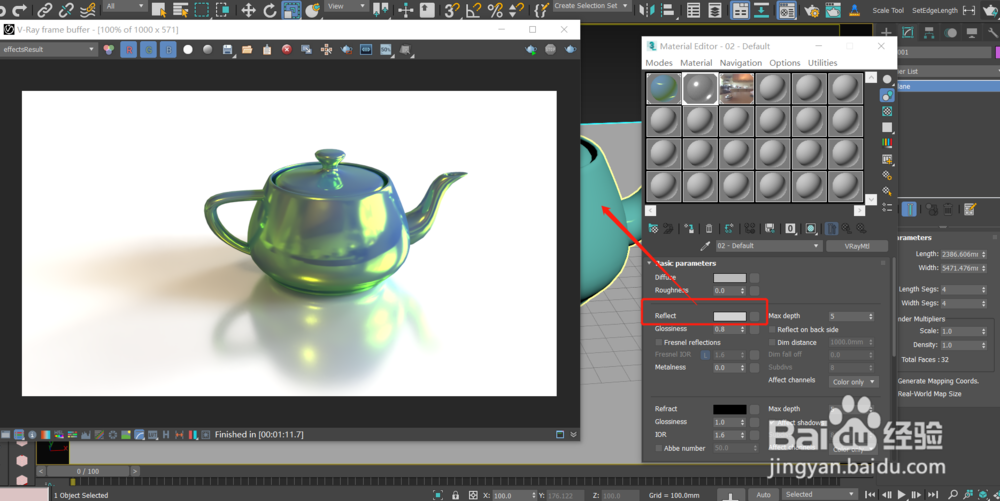The image size is (1000, 501).
Task: Open the Affect channels Color only dropdown
Action: click(854, 382)
